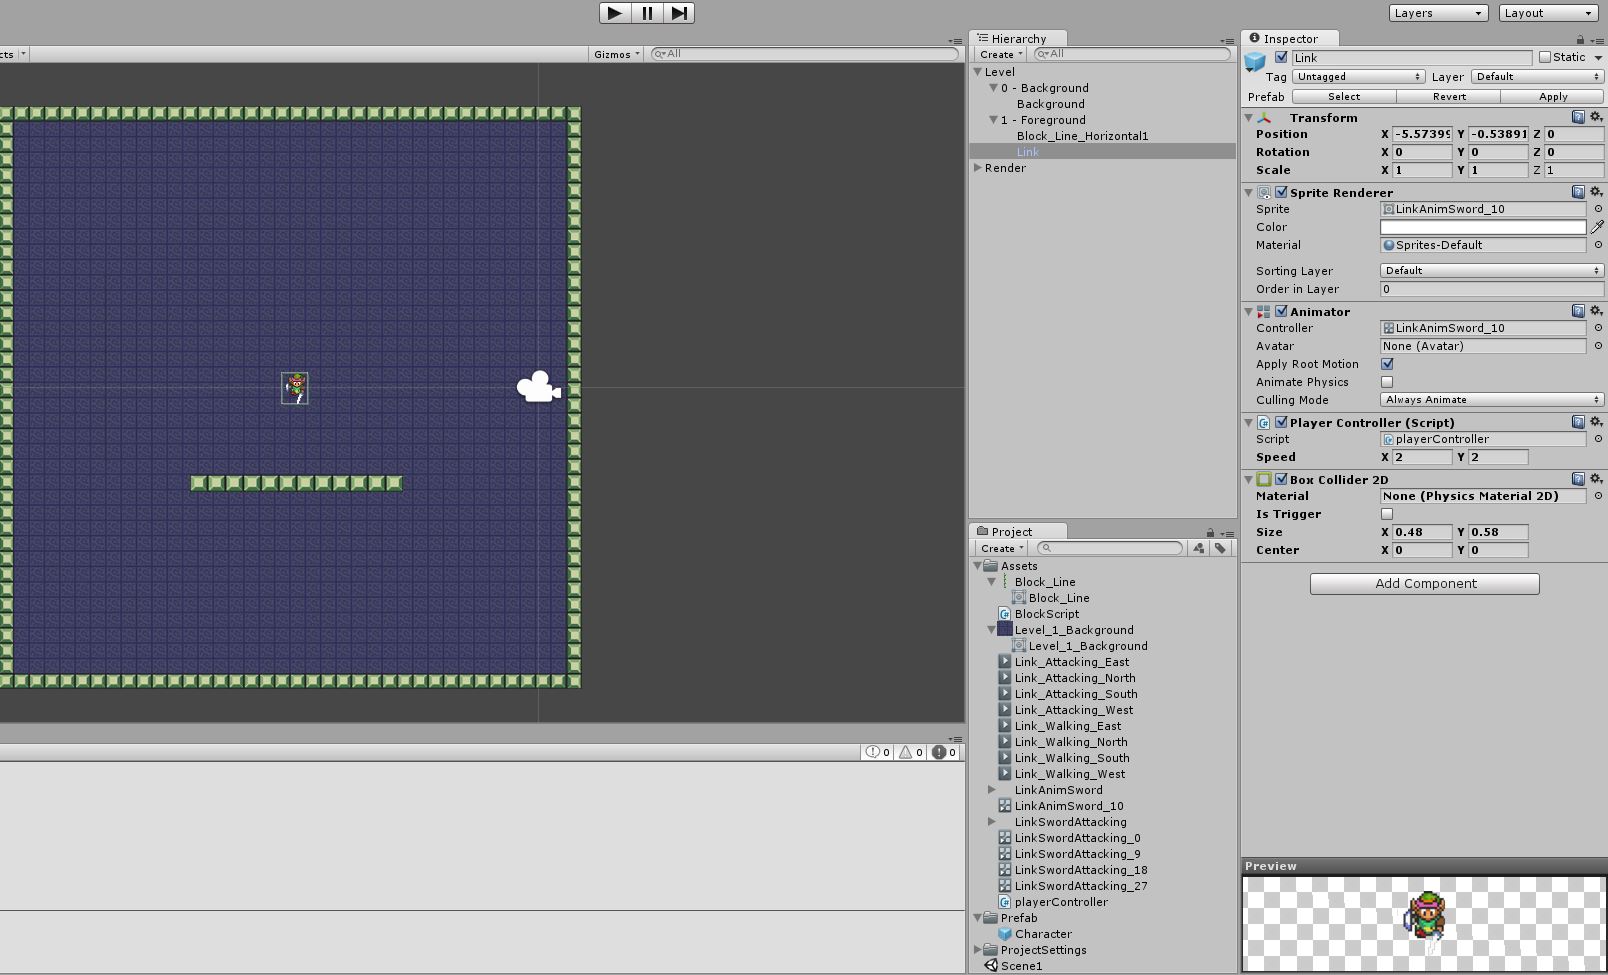Open the Gizmos menu in Scene view
The image size is (1608, 975).
coord(614,54)
